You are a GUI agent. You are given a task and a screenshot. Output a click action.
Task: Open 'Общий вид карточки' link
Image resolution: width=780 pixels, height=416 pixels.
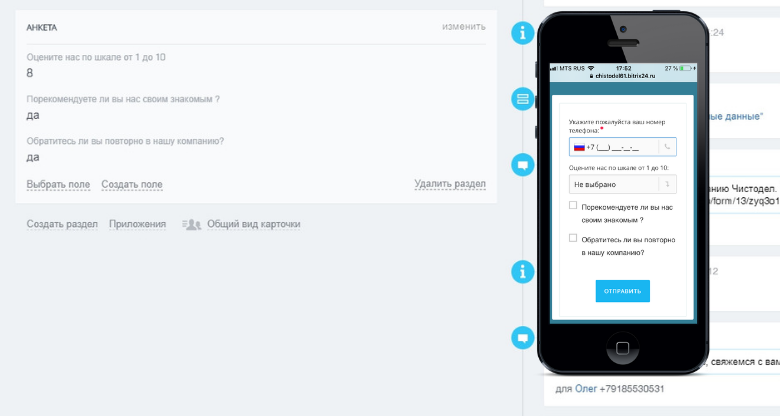(254, 224)
